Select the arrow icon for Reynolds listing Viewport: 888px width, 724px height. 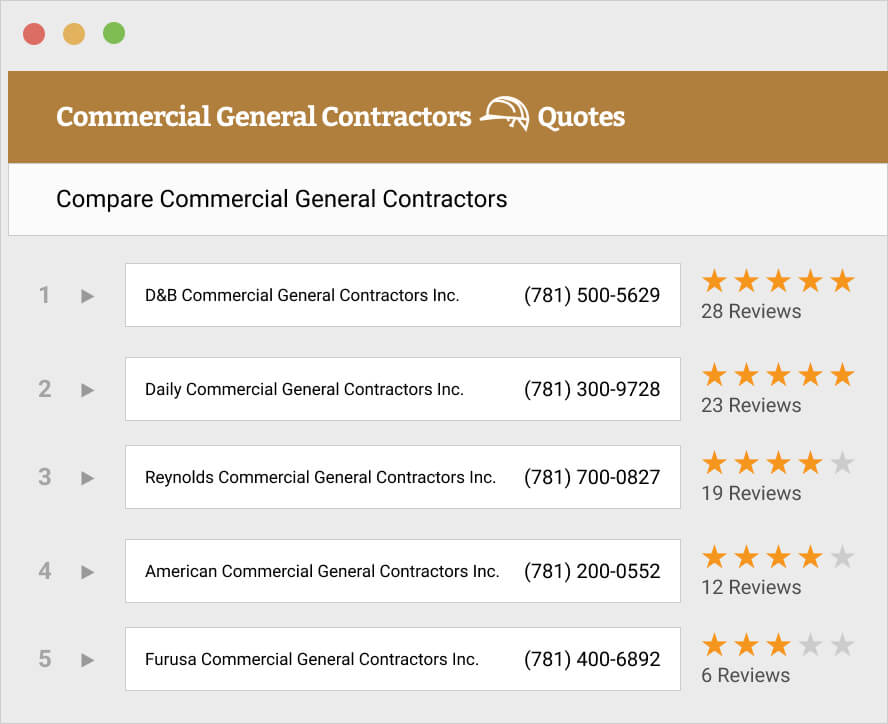click(87, 477)
